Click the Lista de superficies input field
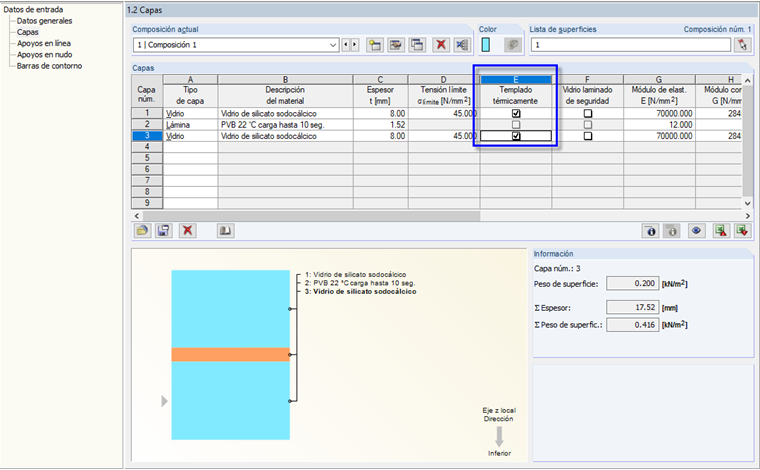This screenshot has height=470, width=760. tap(631, 45)
